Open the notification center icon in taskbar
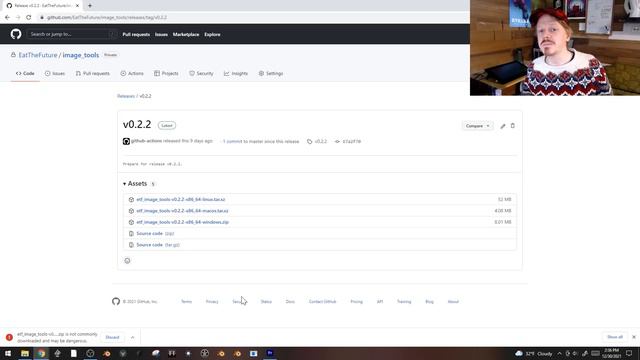This screenshot has width=640, height=360. [x=629, y=353]
